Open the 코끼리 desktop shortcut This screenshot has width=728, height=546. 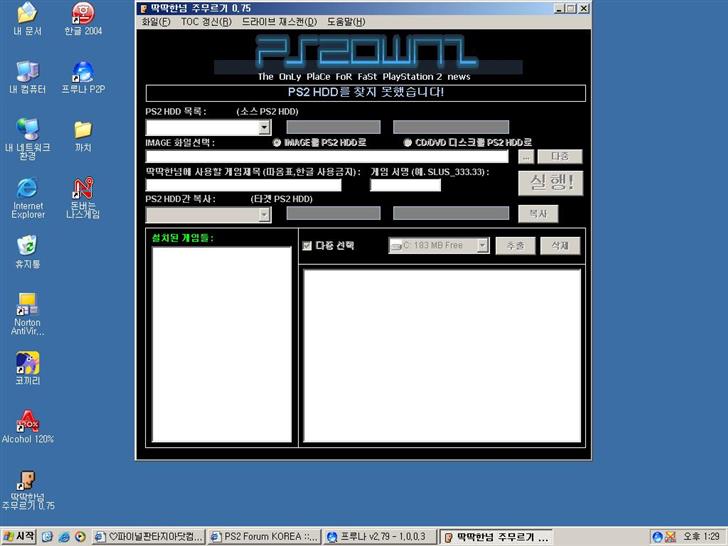[x=27, y=369]
